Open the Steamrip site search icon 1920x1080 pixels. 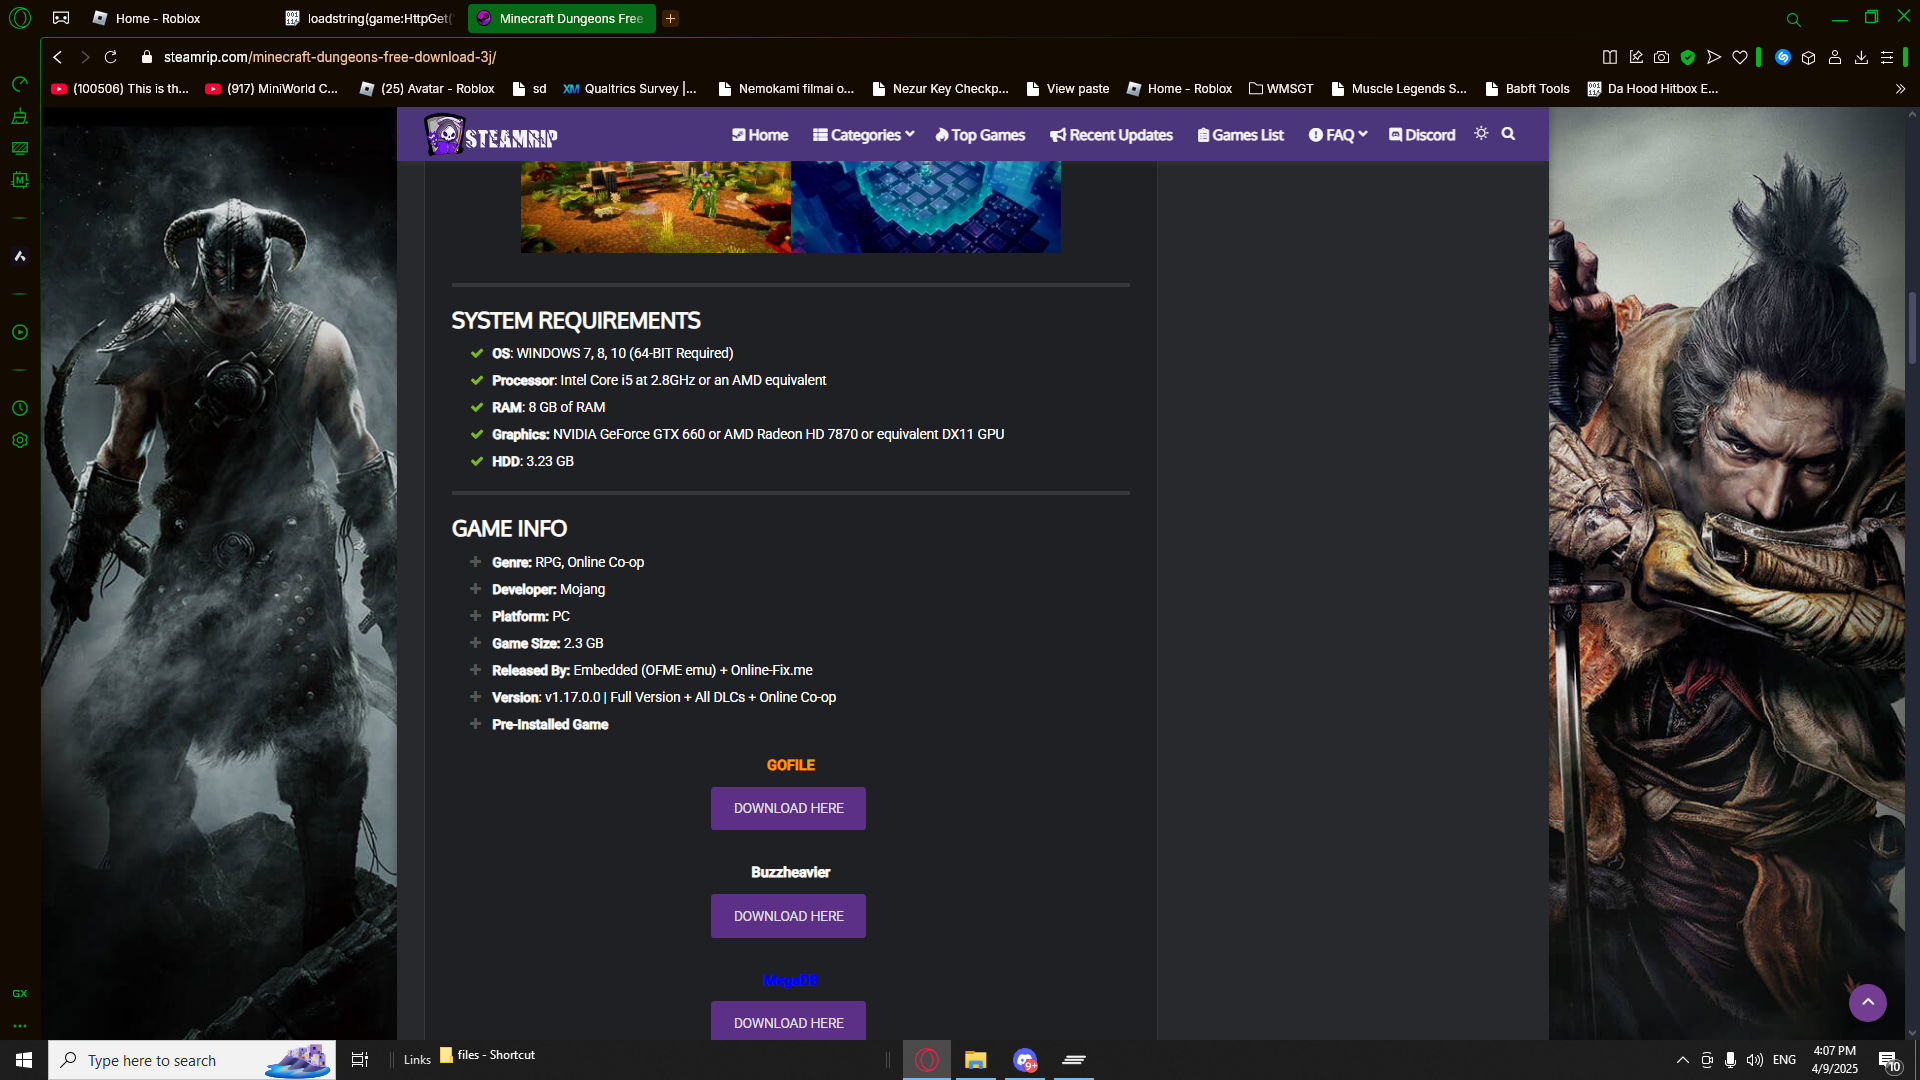(1509, 133)
